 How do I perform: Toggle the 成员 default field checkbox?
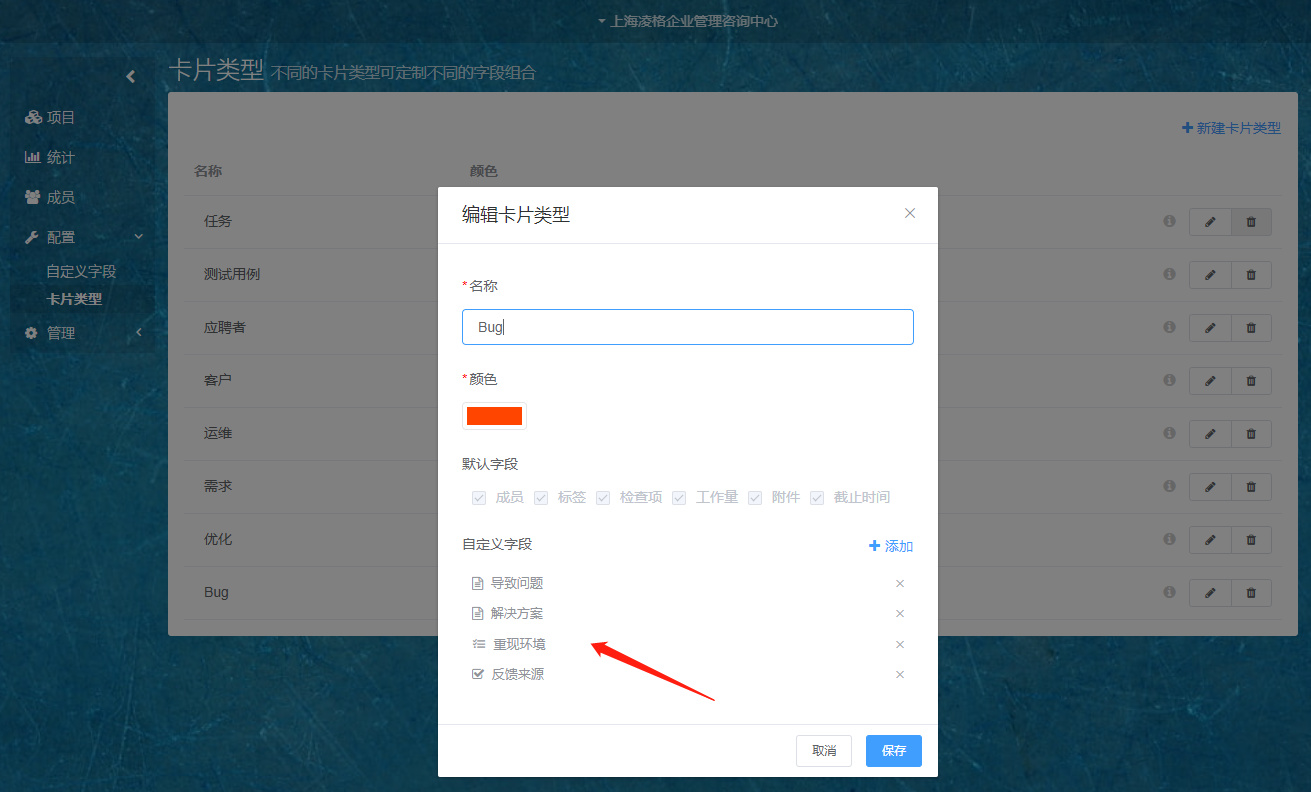coord(479,498)
